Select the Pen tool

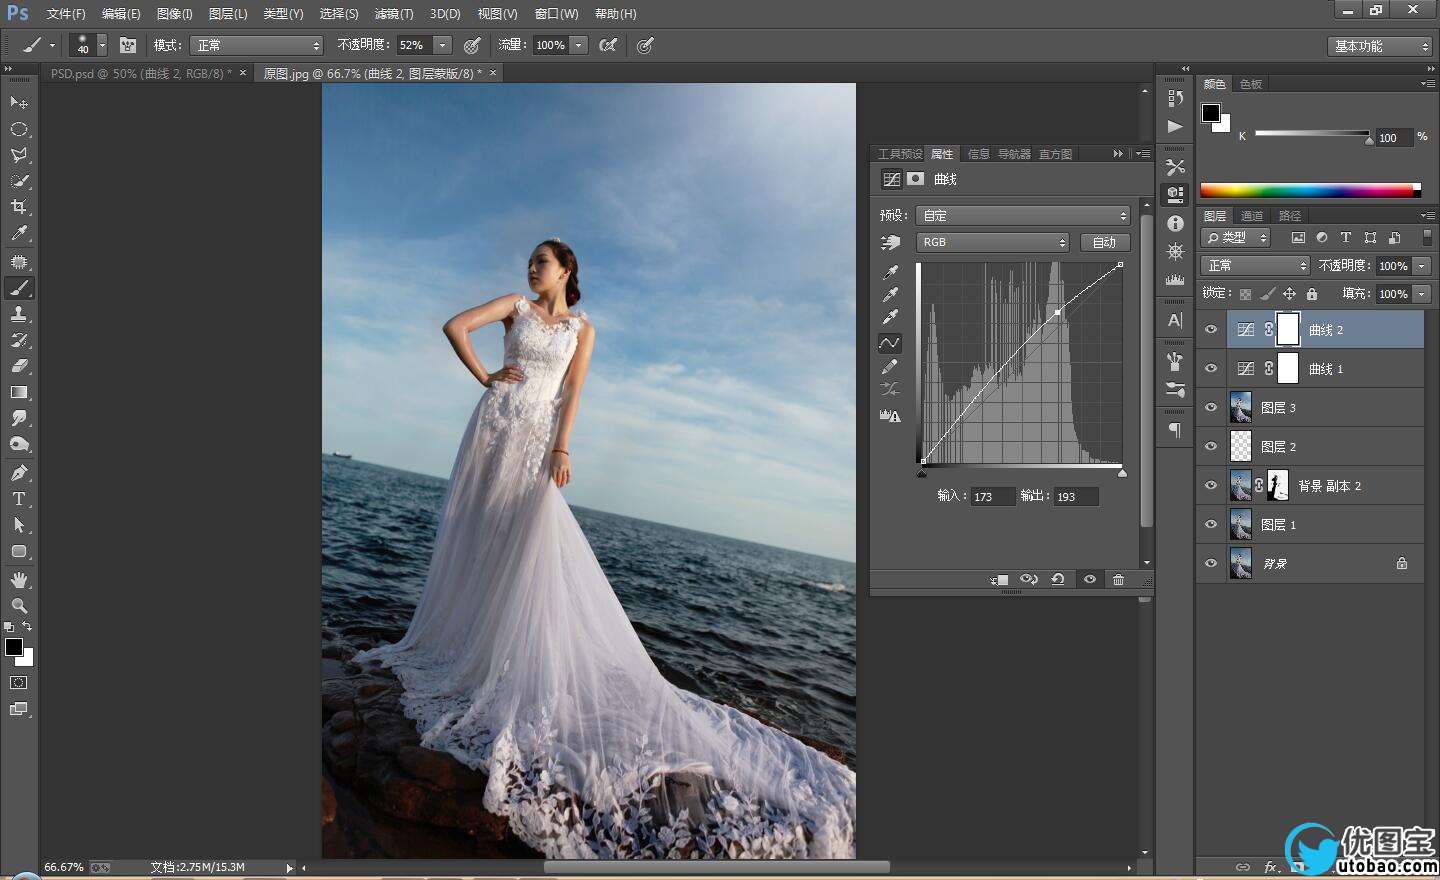click(19, 472)
